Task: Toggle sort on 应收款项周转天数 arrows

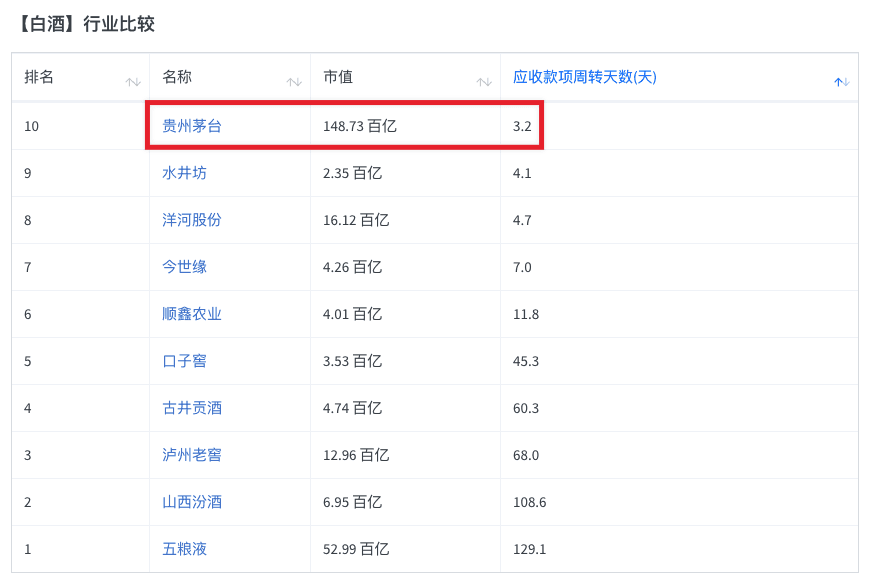Action: click(842, 82)
